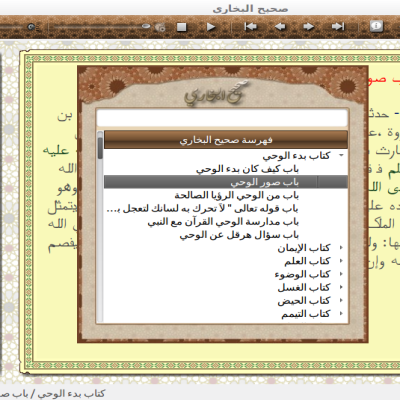The image size is (400, 400).
Task: Adjust the playback position slider handle
Action: 146,26
